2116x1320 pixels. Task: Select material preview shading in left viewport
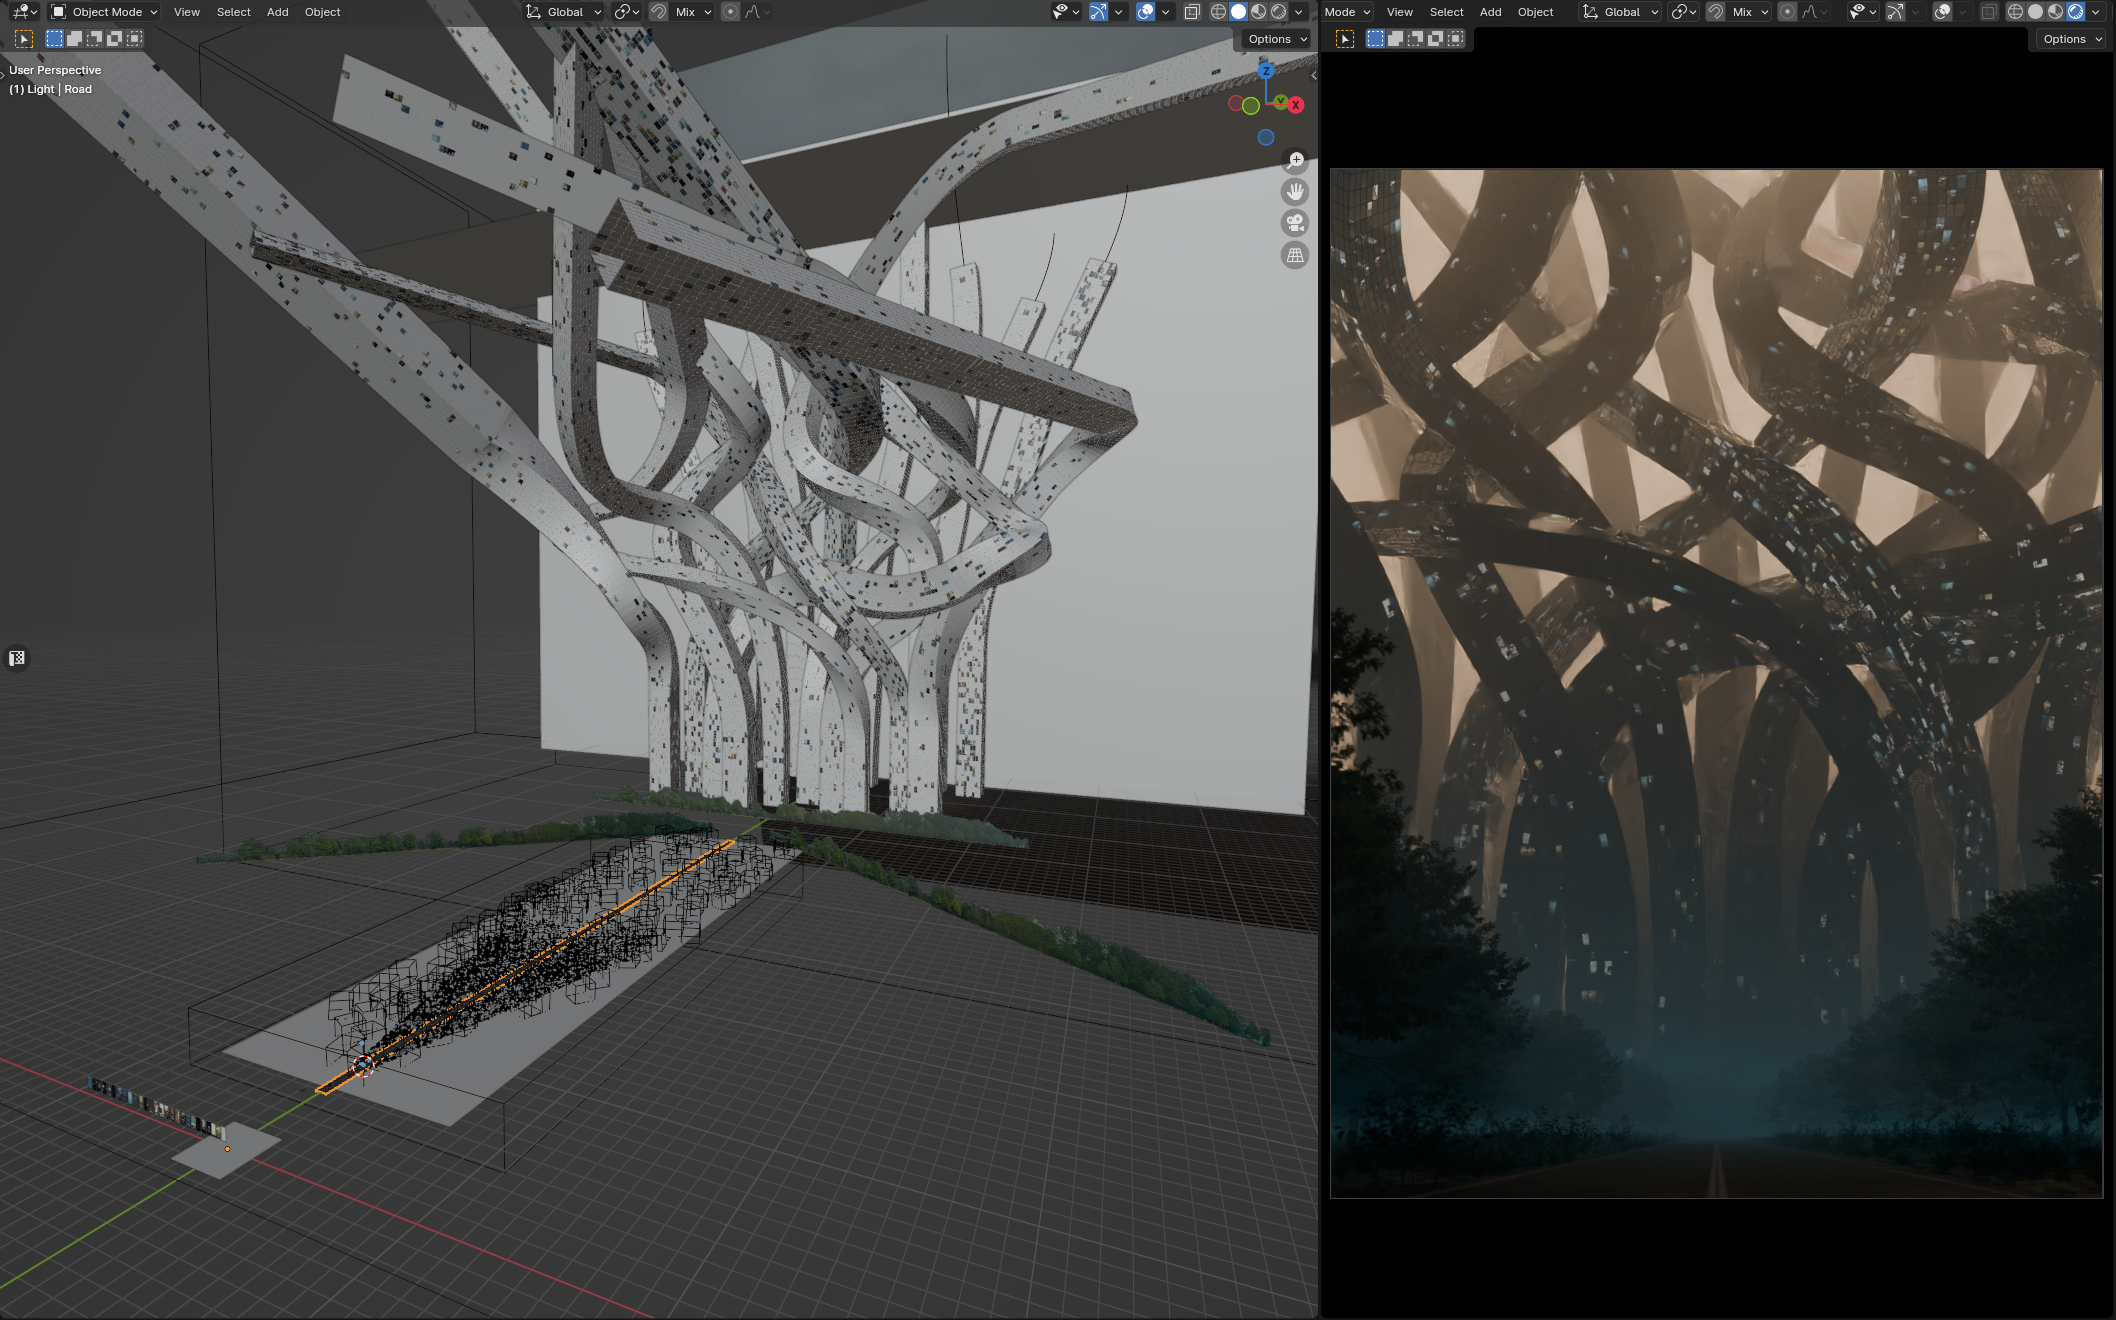pyautogui.click(x=1258, y=12)
